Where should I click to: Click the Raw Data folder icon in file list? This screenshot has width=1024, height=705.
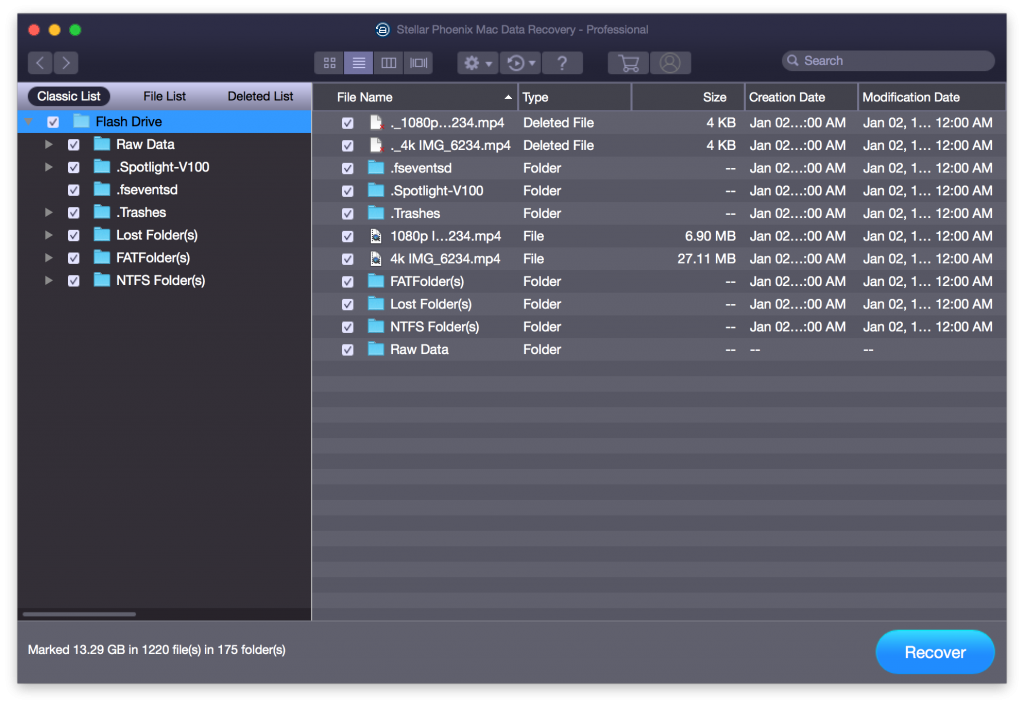point(376,349)
